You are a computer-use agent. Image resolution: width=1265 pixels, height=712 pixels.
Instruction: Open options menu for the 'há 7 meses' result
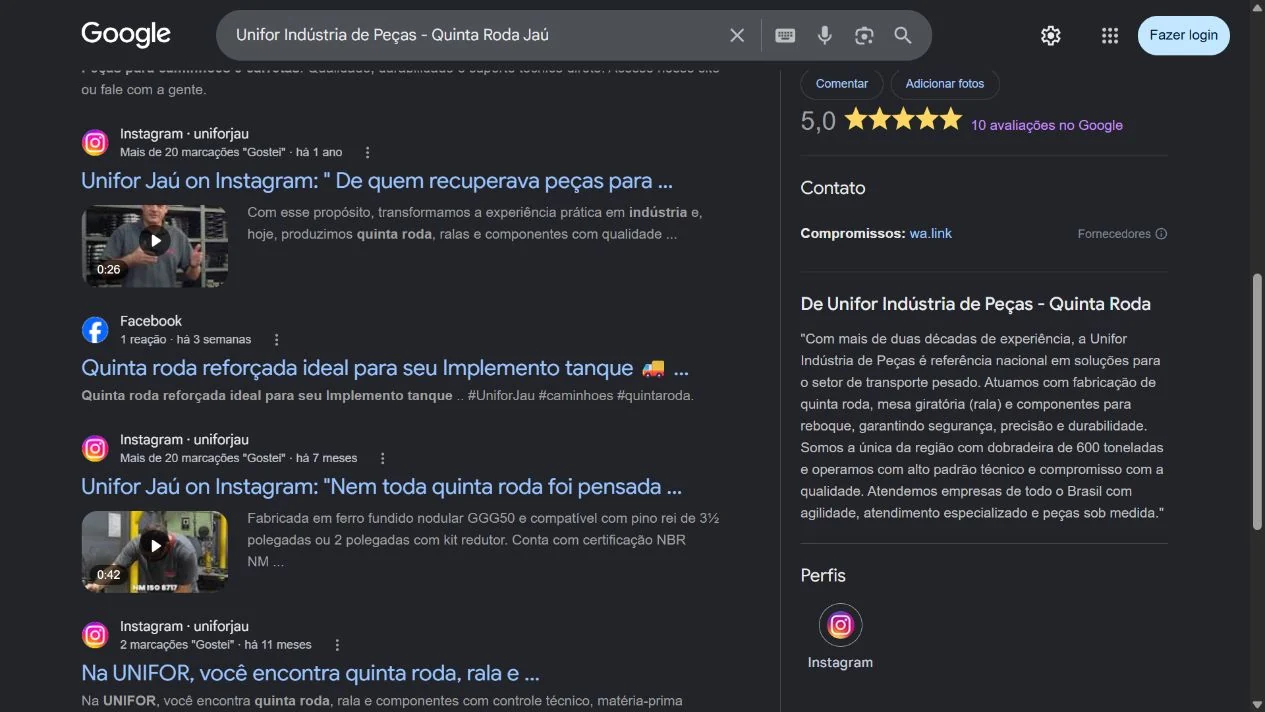point(382,458)
